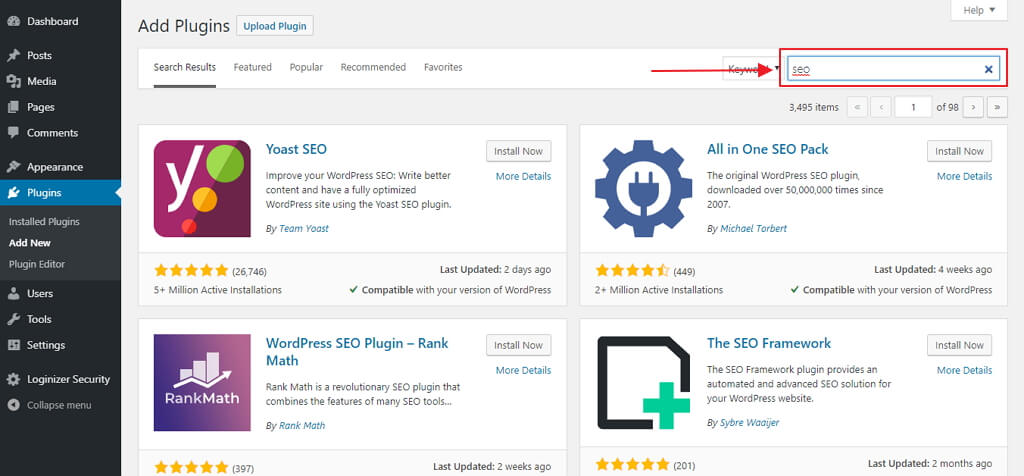Open the Yoast SEO title link
1024x476 pixels.
point(296,149)
